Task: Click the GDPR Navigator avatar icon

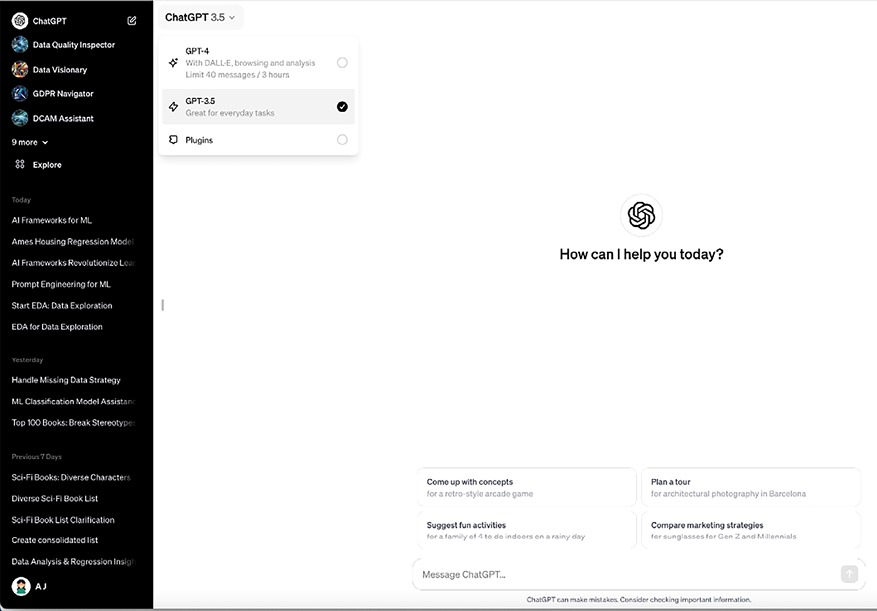Action: pyautogui.click(x=20, y=93)
